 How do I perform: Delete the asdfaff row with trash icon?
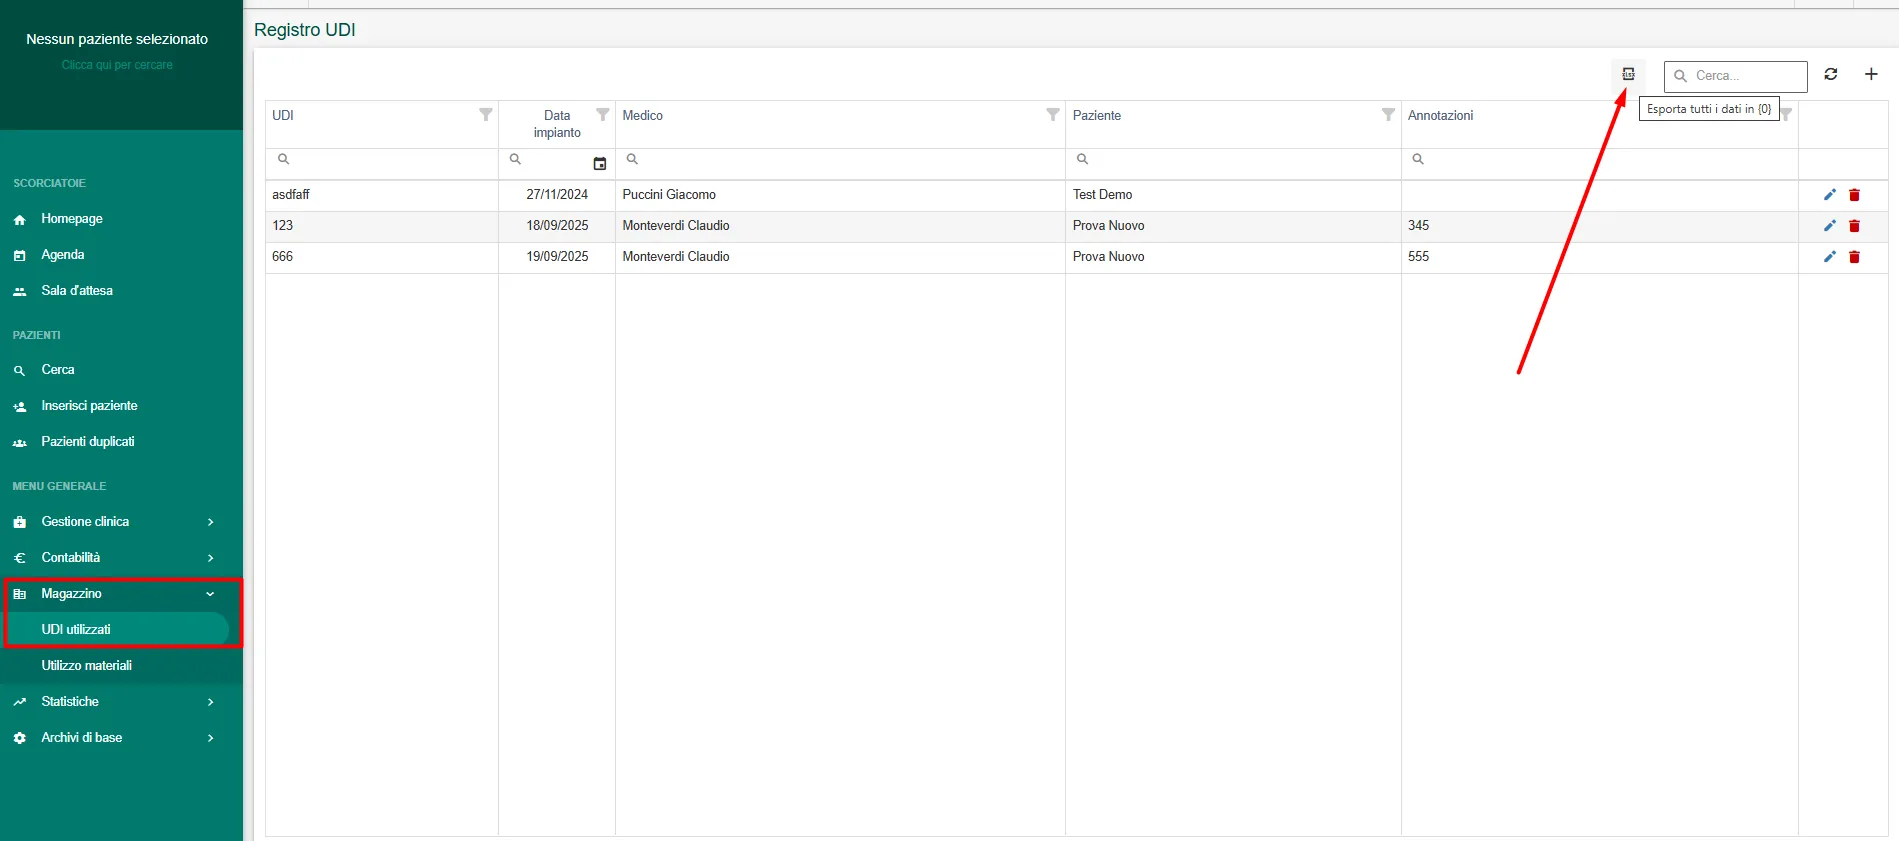pyautogui.click(x=1854, y=195)
